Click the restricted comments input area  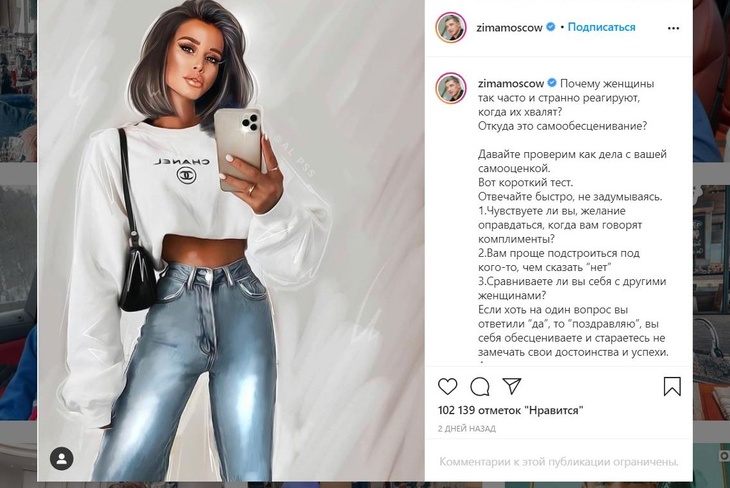(559, 462)
